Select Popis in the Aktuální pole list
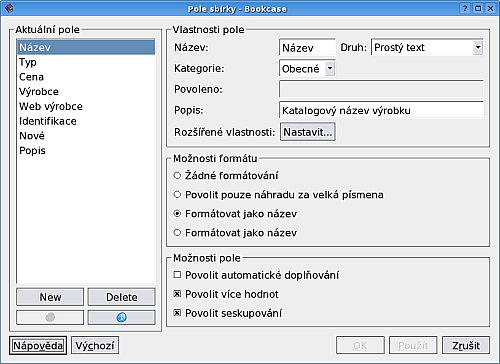 86,150
